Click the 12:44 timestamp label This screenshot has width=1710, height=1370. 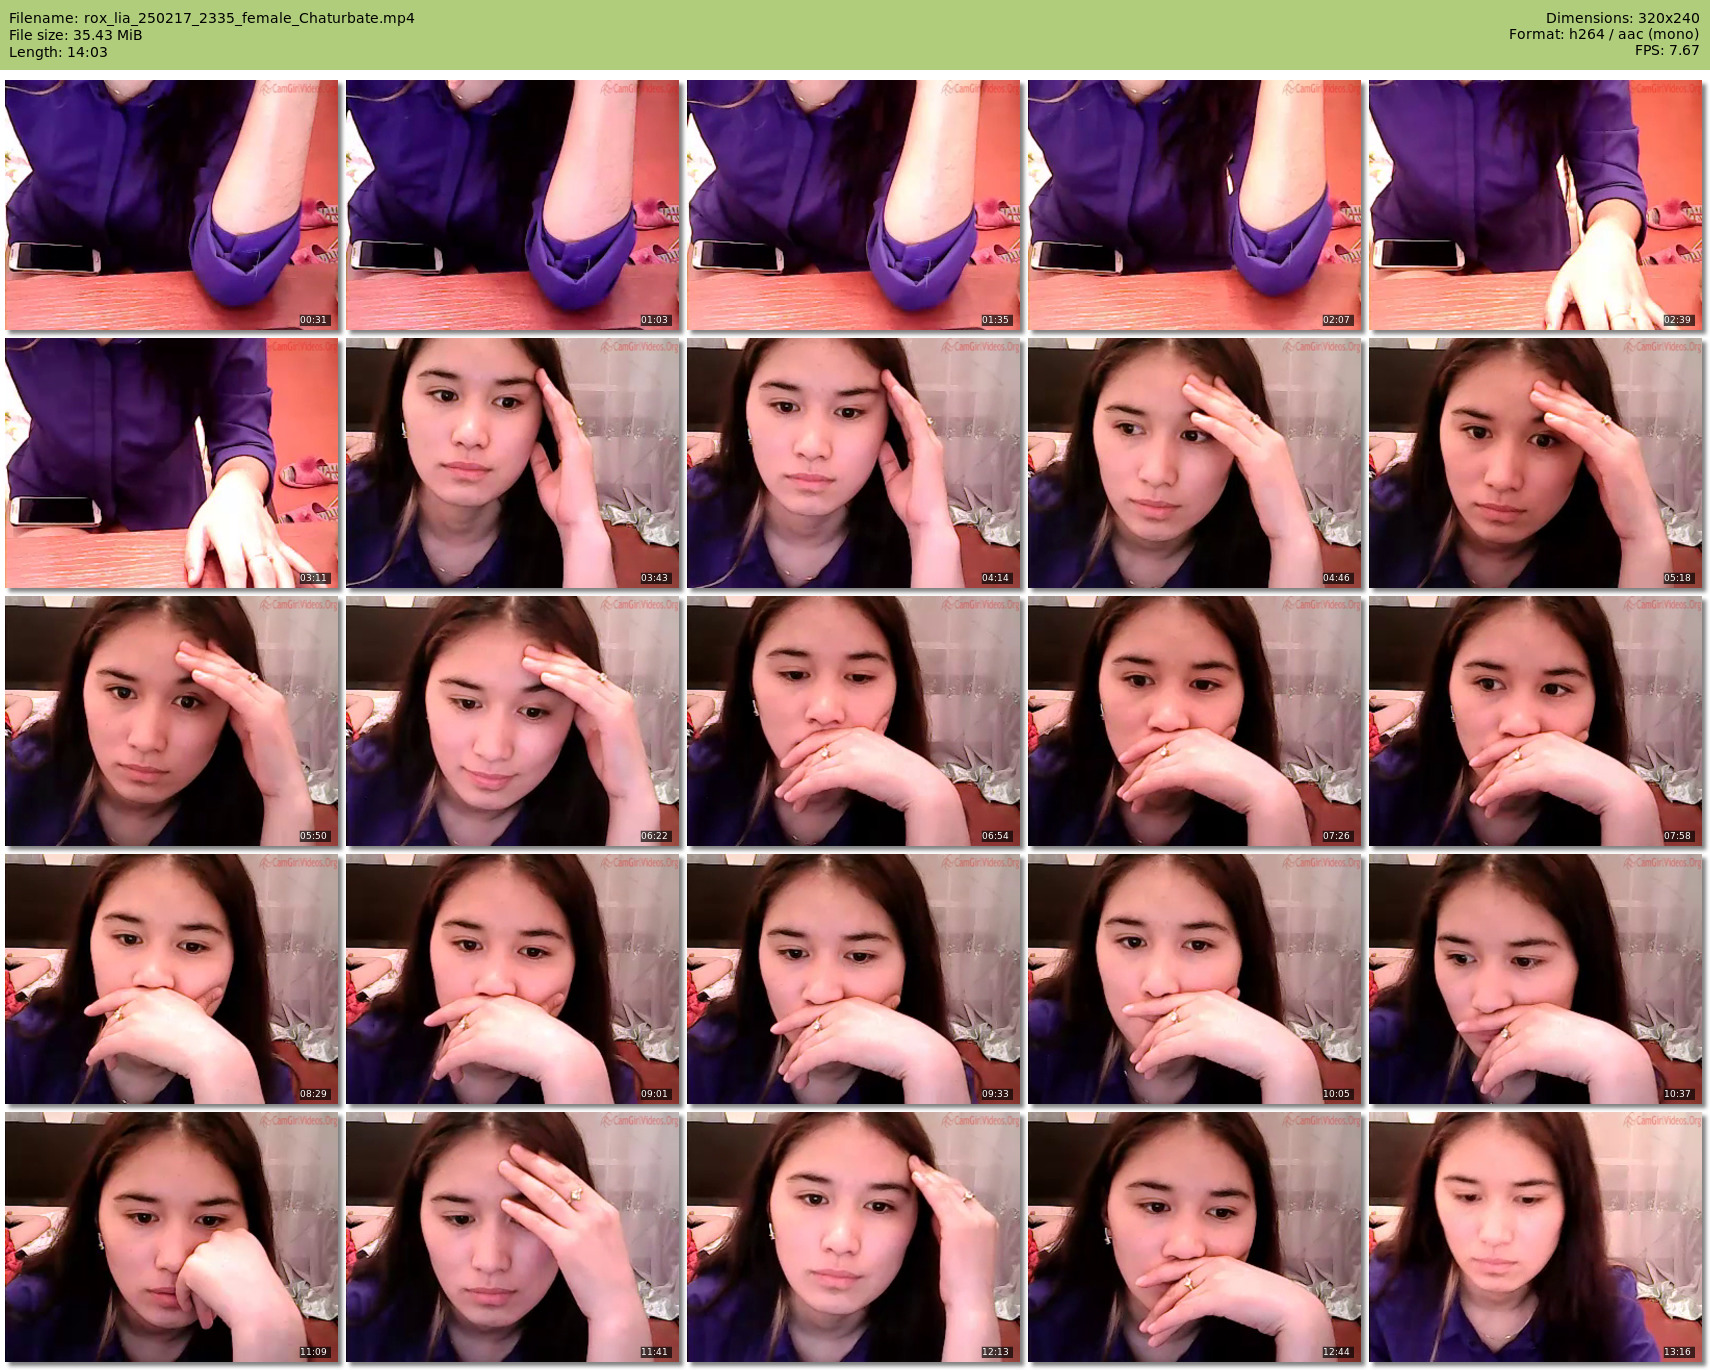pos(1336,1352)
